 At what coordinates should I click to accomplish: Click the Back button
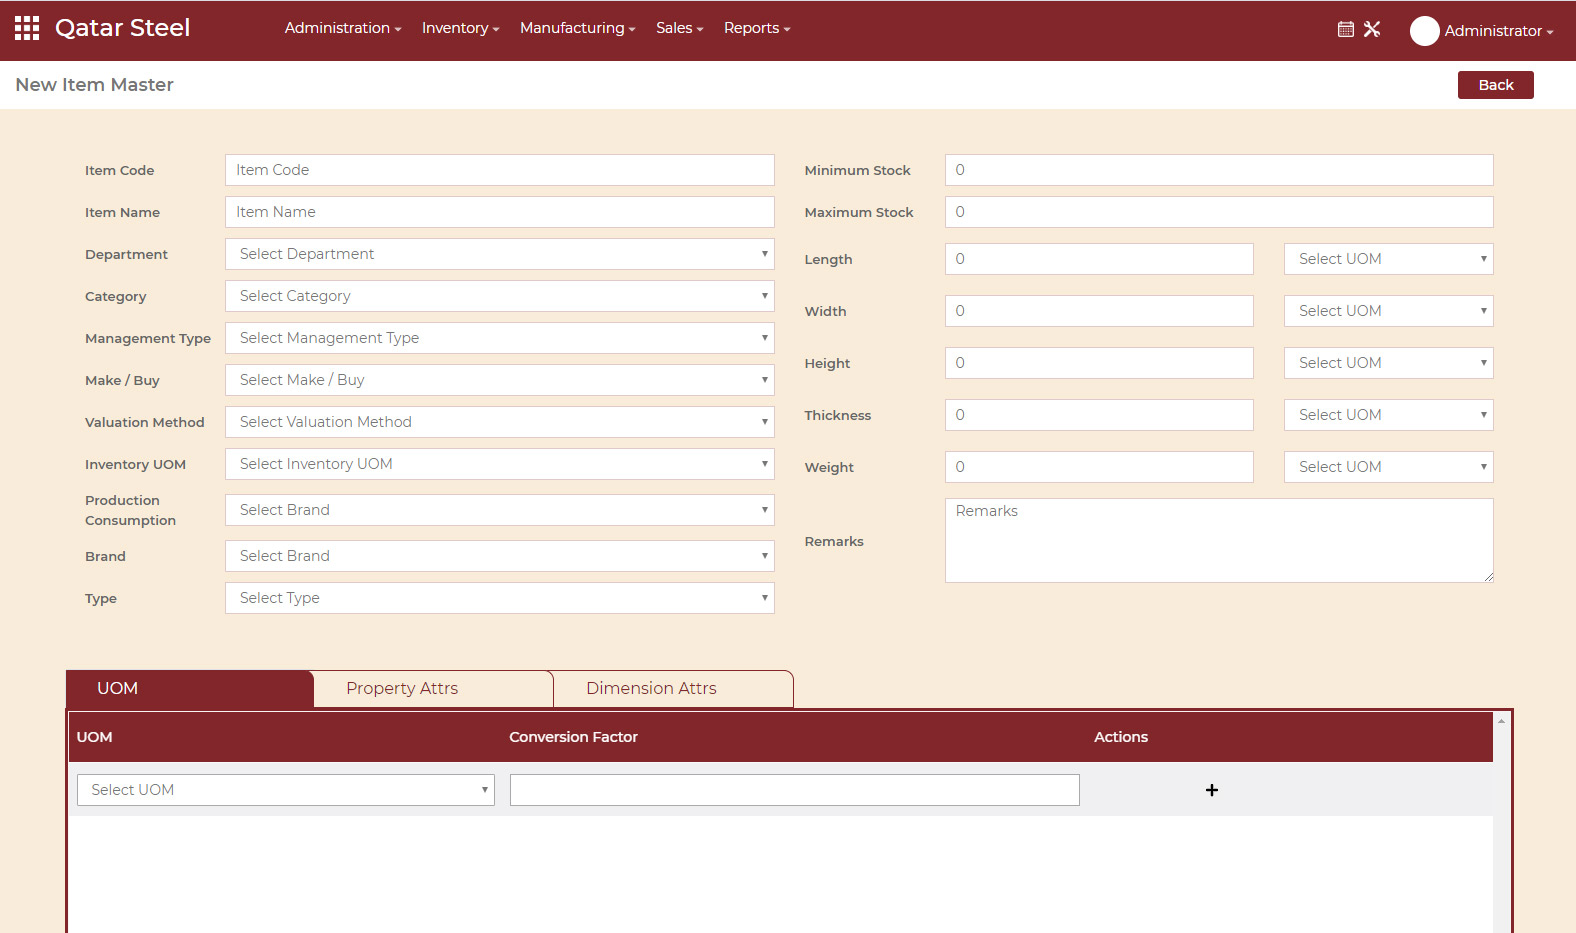(1495, 85)
